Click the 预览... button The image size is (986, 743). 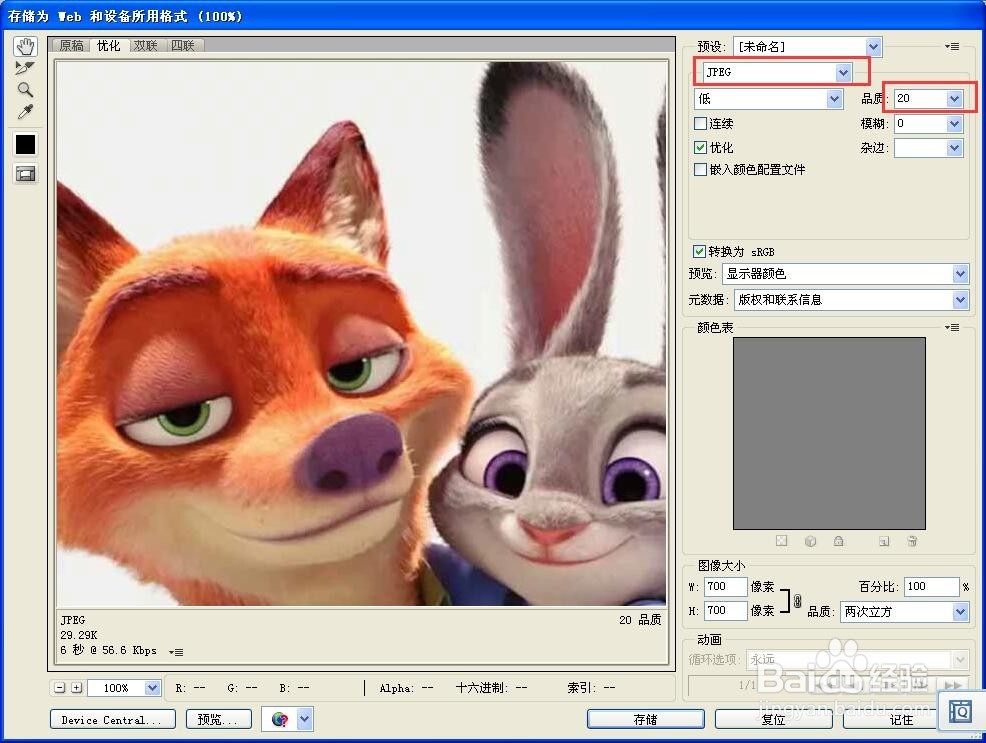(218, 720)
